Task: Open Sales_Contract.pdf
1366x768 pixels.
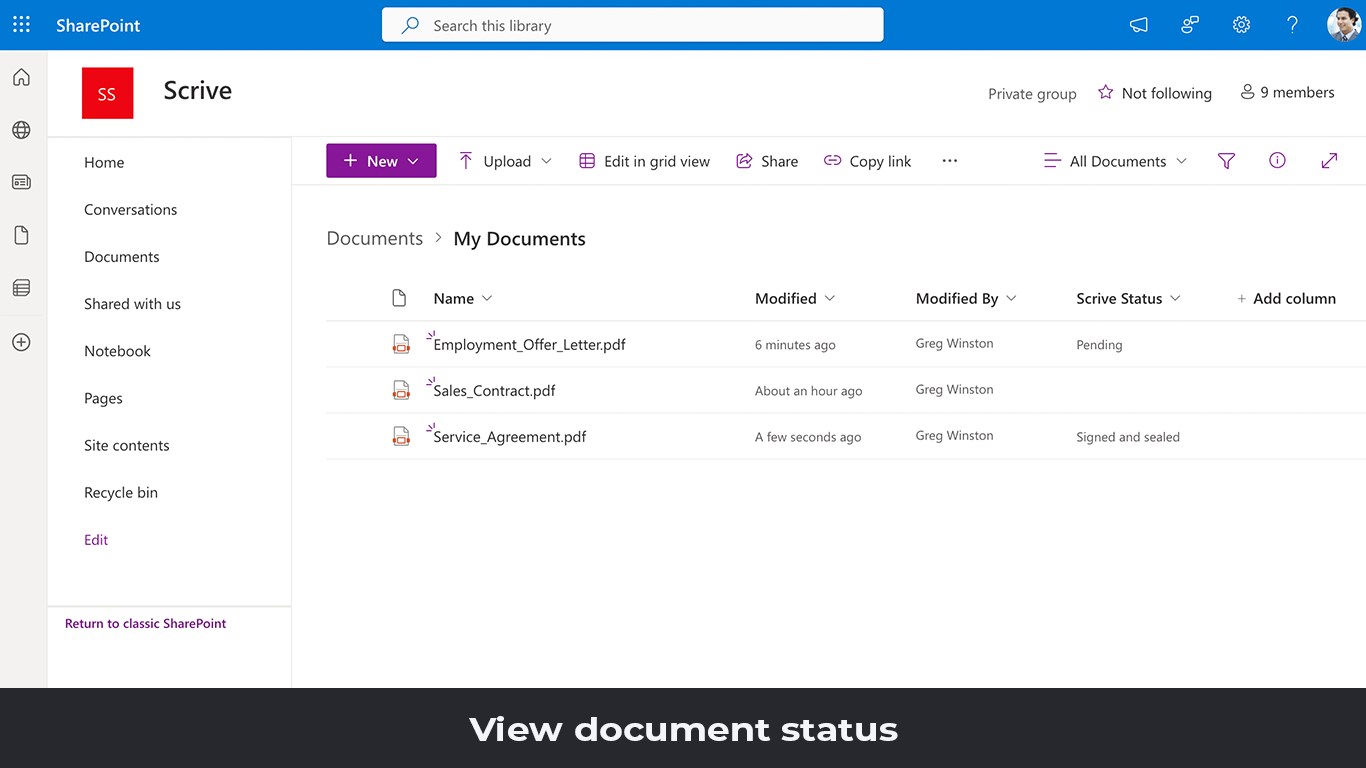Action: [x=494, y=390]
